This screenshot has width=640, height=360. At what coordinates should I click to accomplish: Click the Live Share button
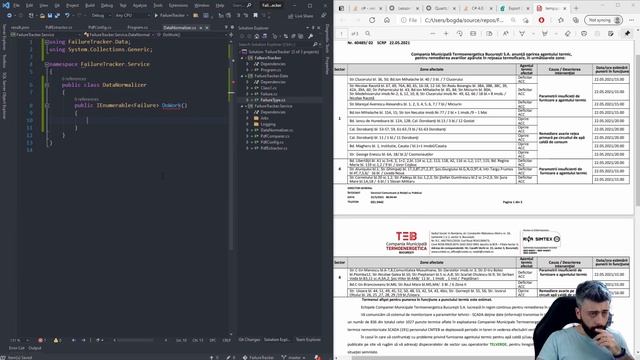300,16
